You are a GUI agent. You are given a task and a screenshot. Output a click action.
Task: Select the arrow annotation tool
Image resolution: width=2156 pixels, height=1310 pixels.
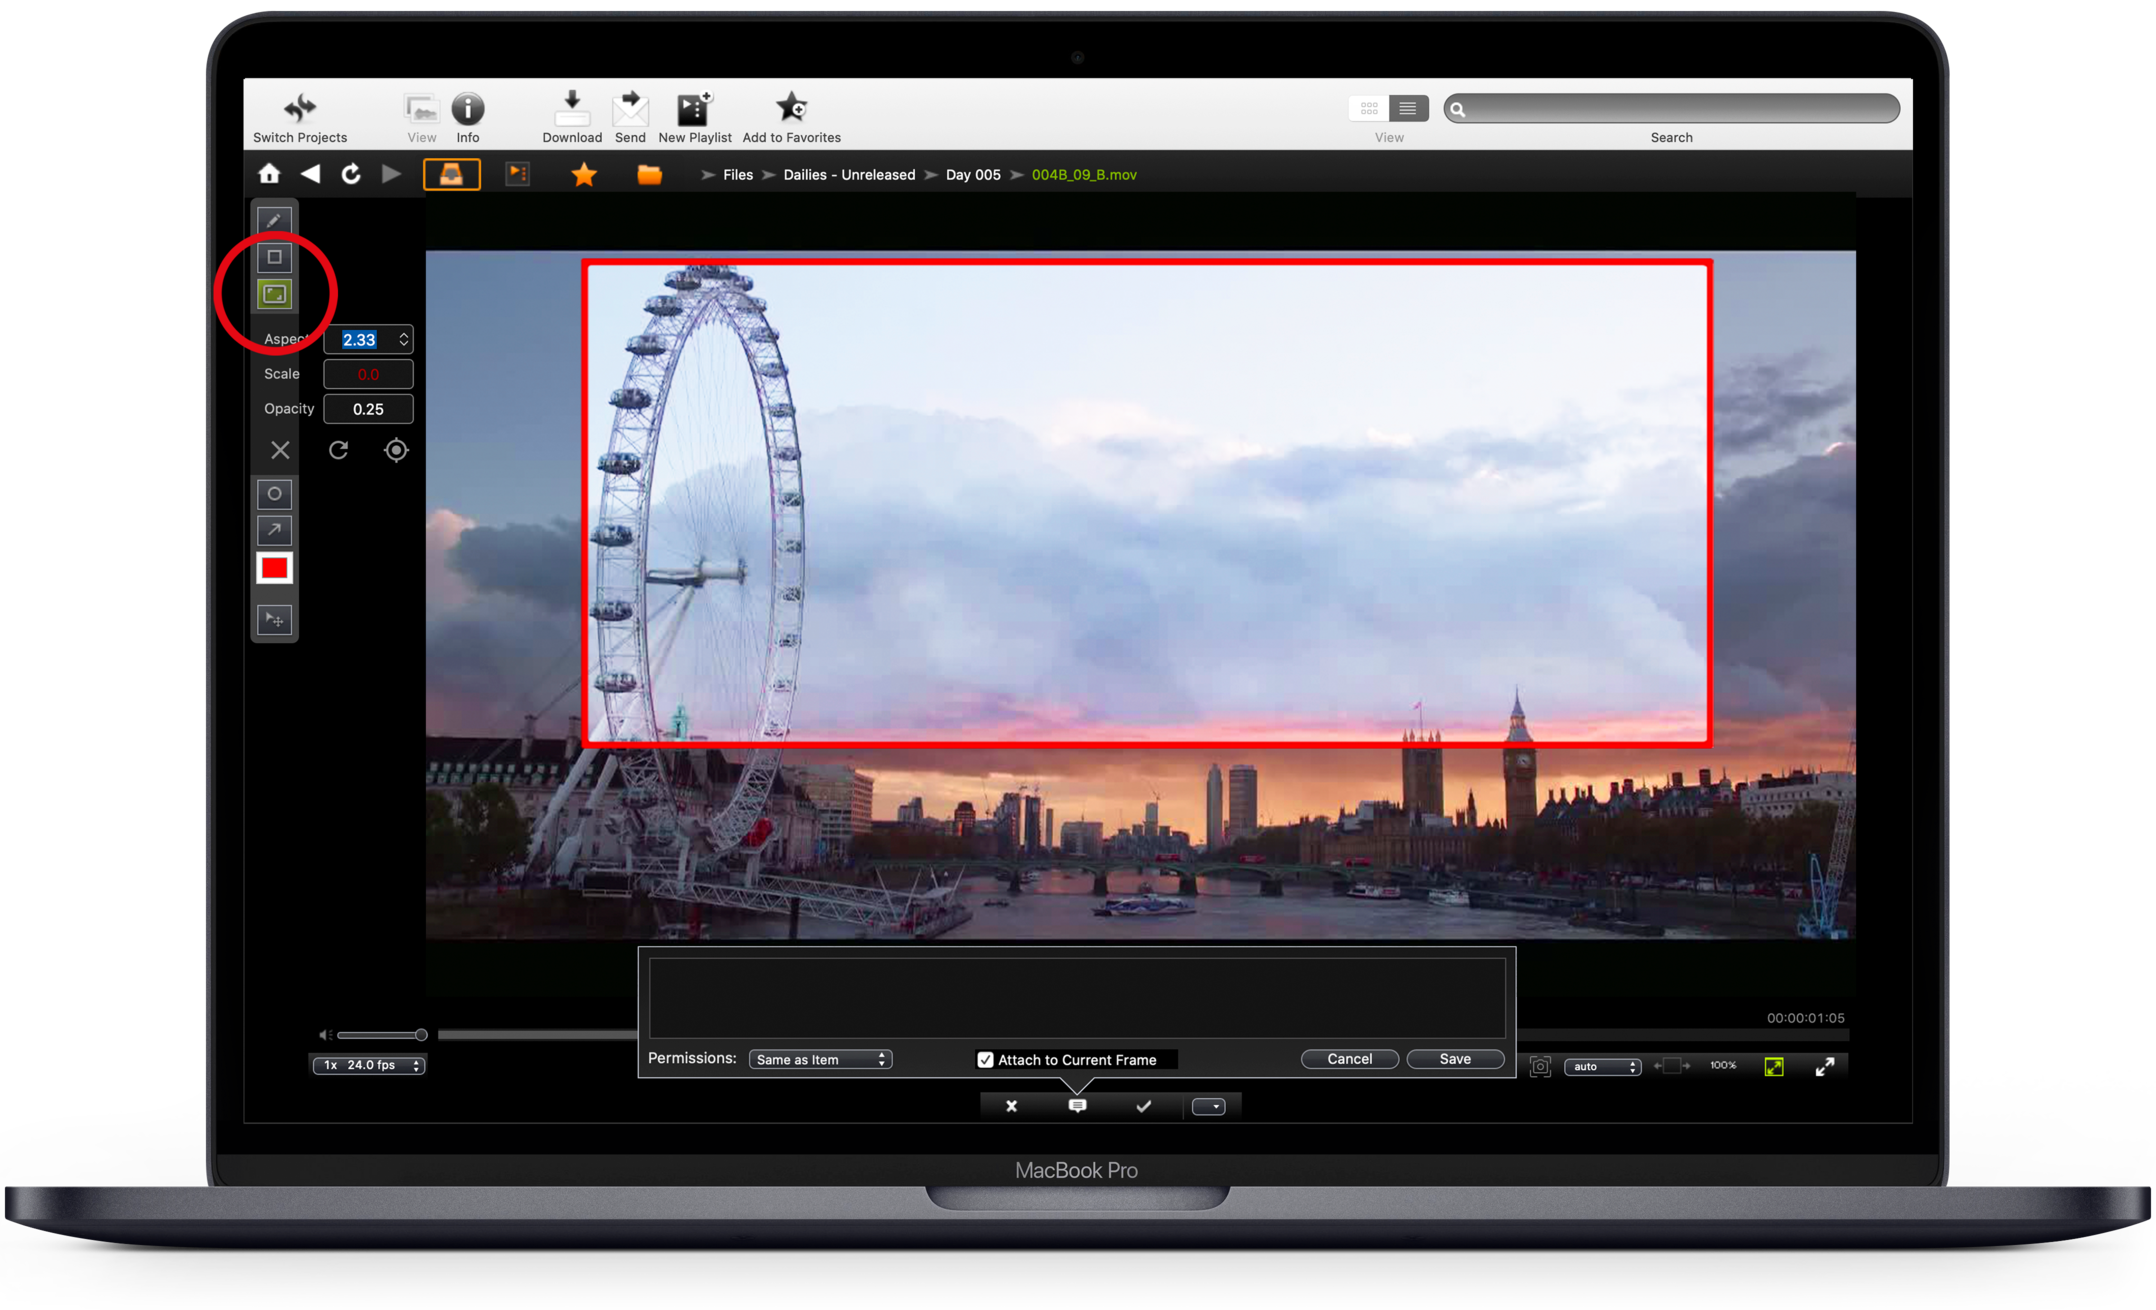[274, 530]
